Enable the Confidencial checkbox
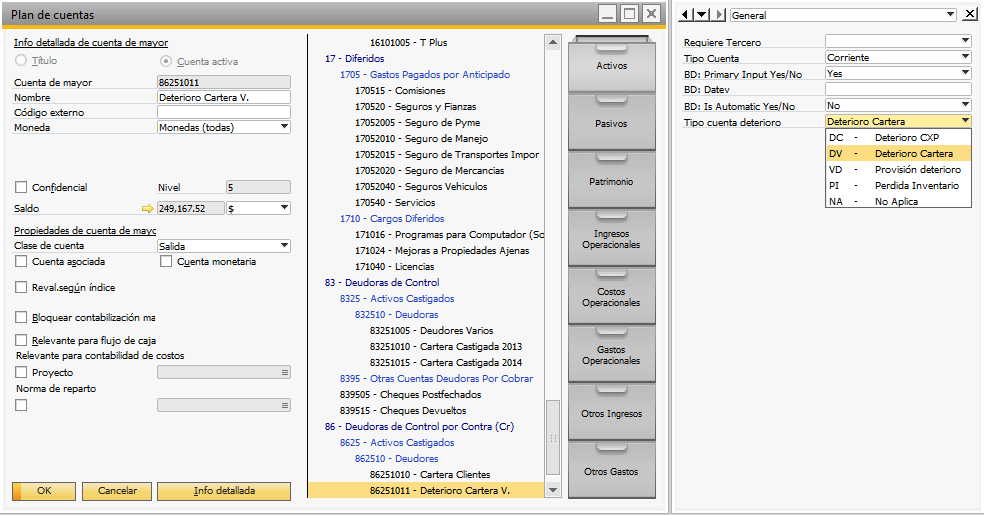The height and width of the screenshot is (515, 984). (21, 187)
